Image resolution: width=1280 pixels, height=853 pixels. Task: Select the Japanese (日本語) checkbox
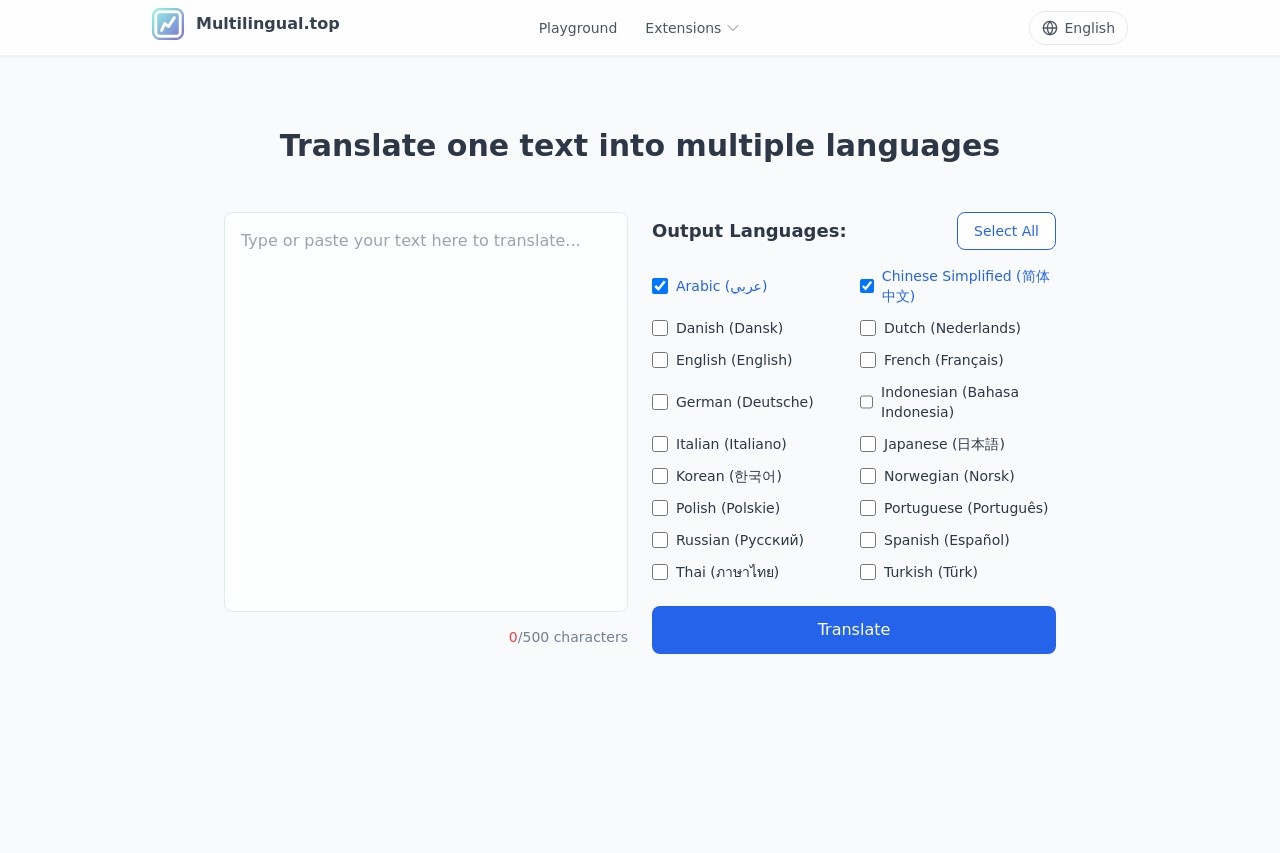pyautogui.click(x=868, y=444)
